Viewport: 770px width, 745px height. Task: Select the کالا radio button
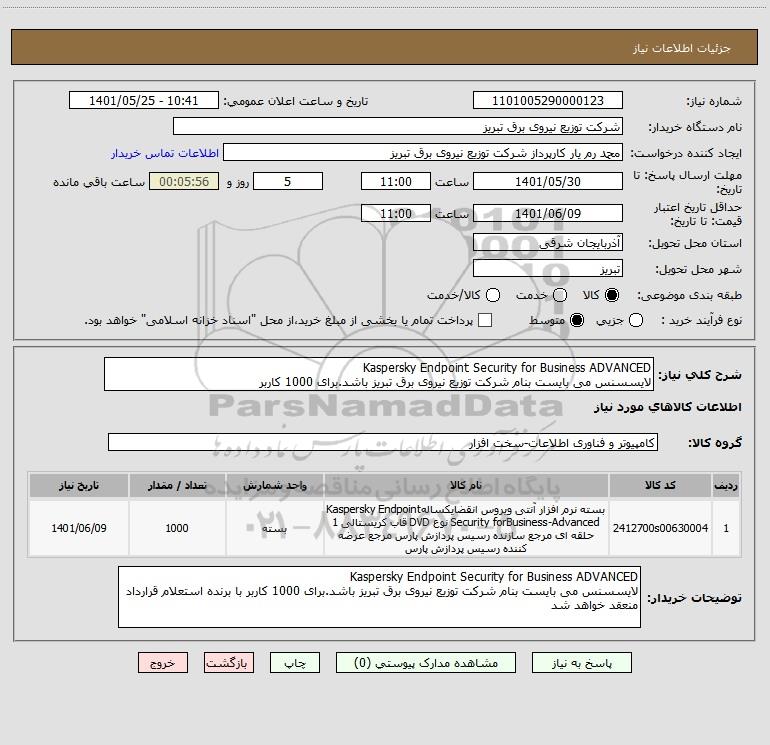coord(612,295)
